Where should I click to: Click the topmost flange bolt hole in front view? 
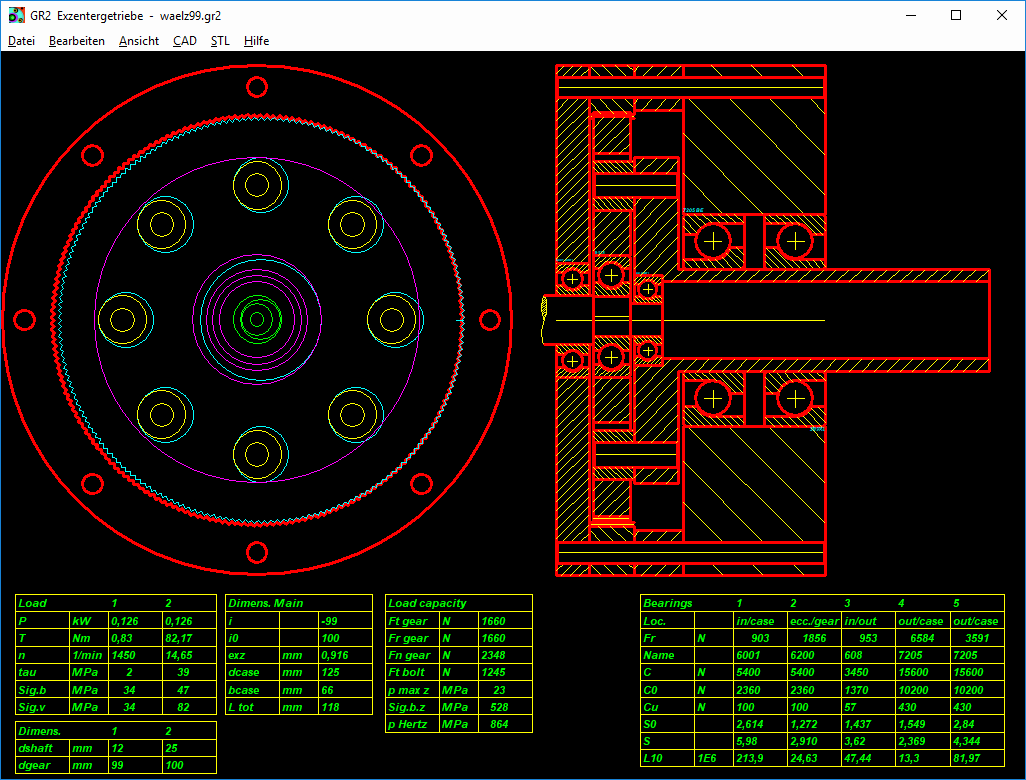click(257, 87)
